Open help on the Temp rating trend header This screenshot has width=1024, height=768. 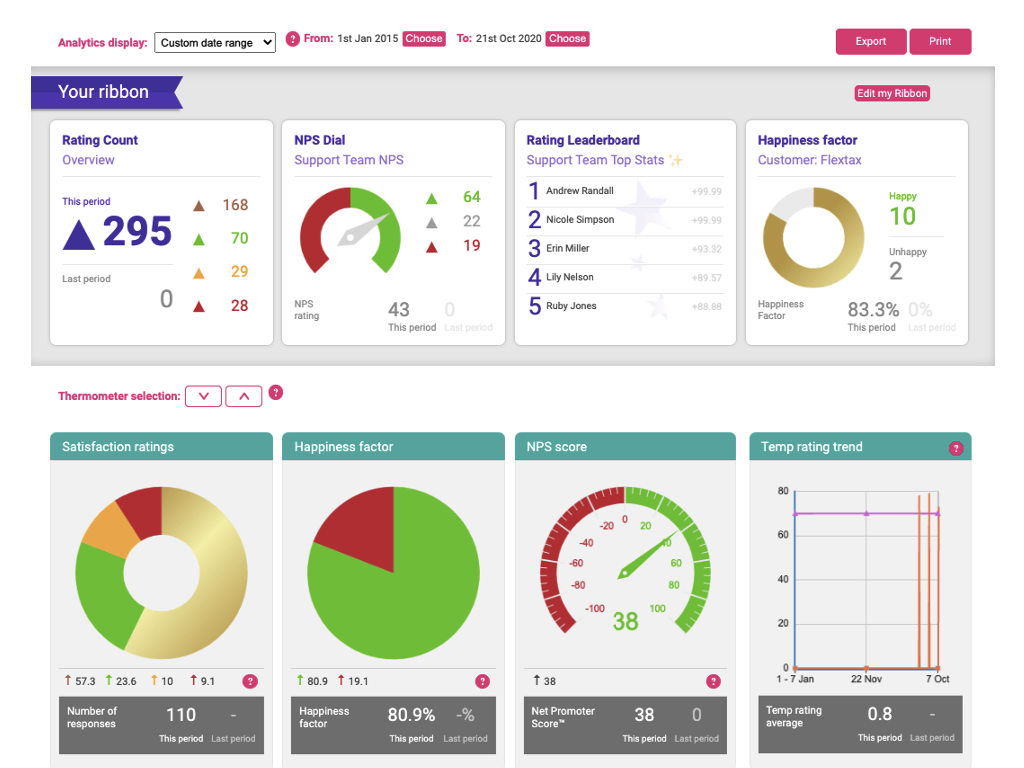click(x=957, y=447)
